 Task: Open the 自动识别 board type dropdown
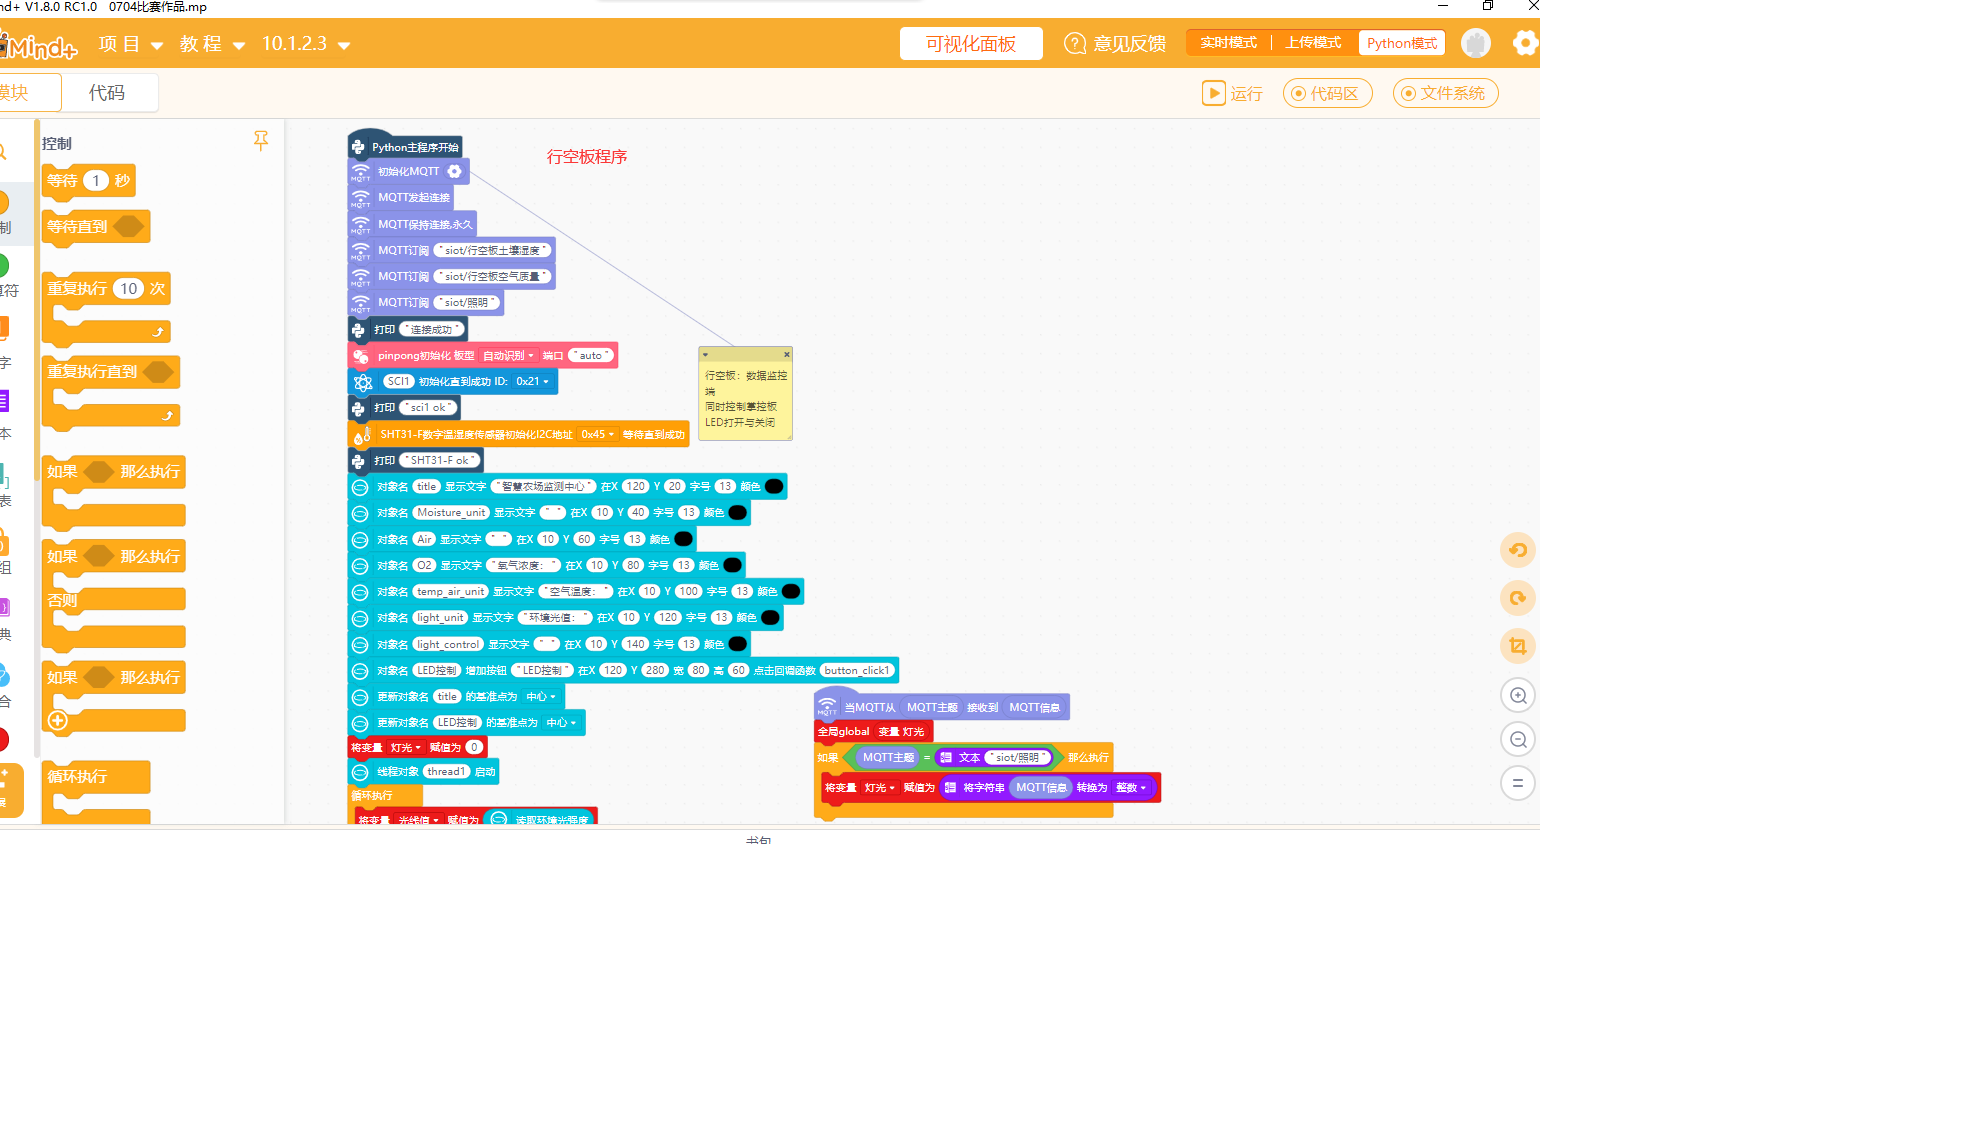509,356
